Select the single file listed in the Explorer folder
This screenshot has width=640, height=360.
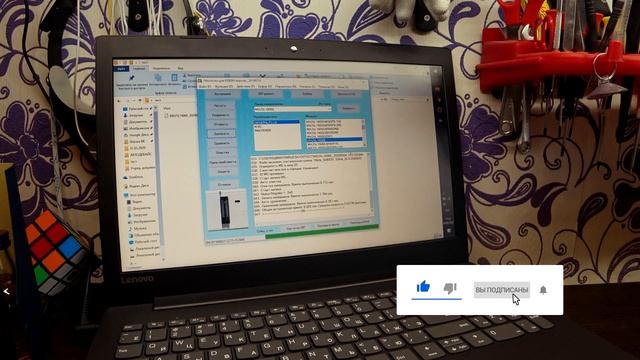[x=181, y=116]
